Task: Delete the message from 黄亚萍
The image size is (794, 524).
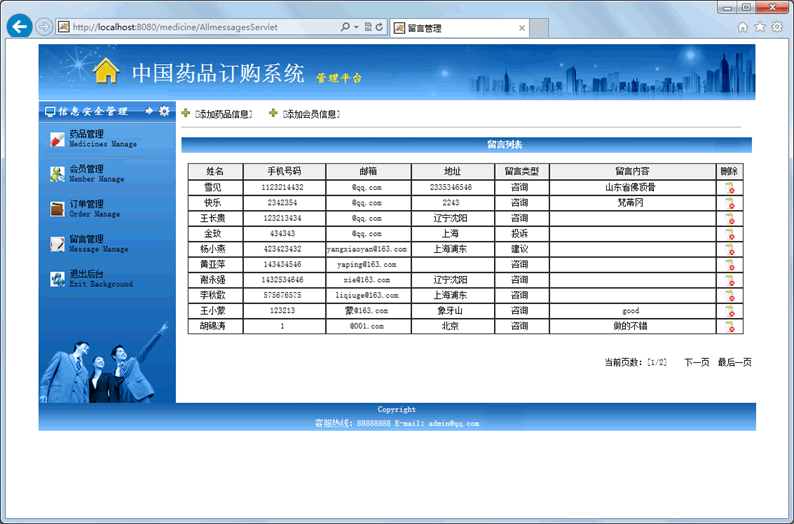Action: [730, 265]
